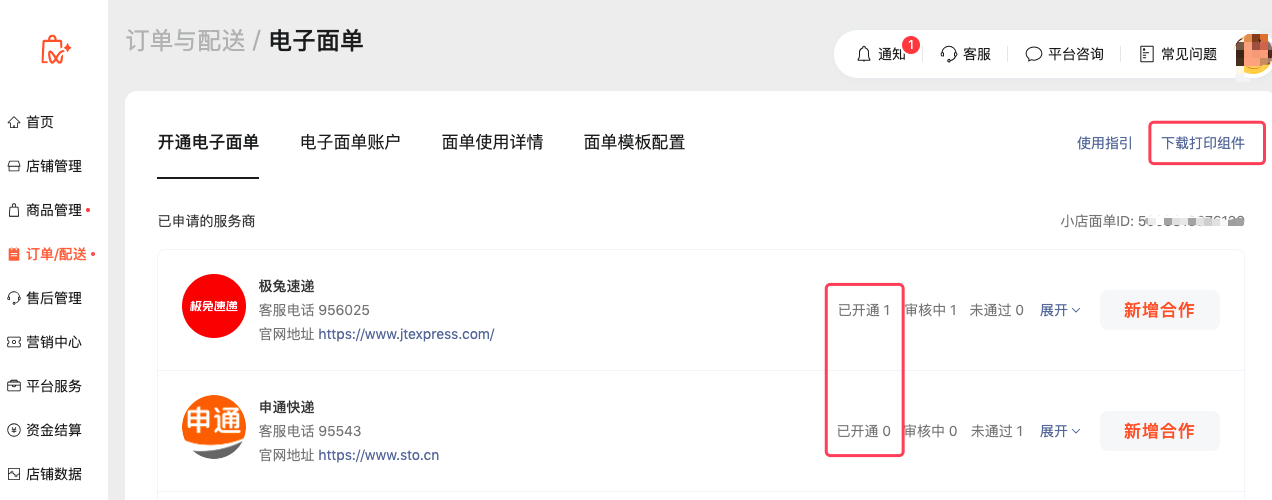Click the 营销中心 ticket icon
The image size is (1272, 500).
tap(14, 342)
